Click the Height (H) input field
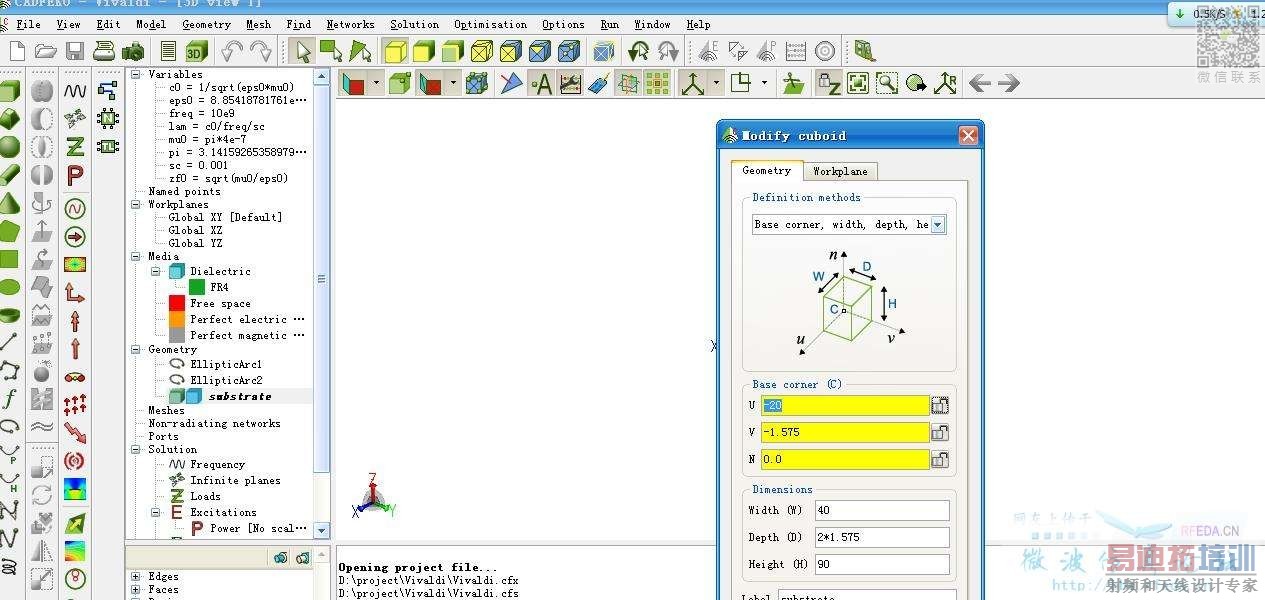 pos(882,564)
